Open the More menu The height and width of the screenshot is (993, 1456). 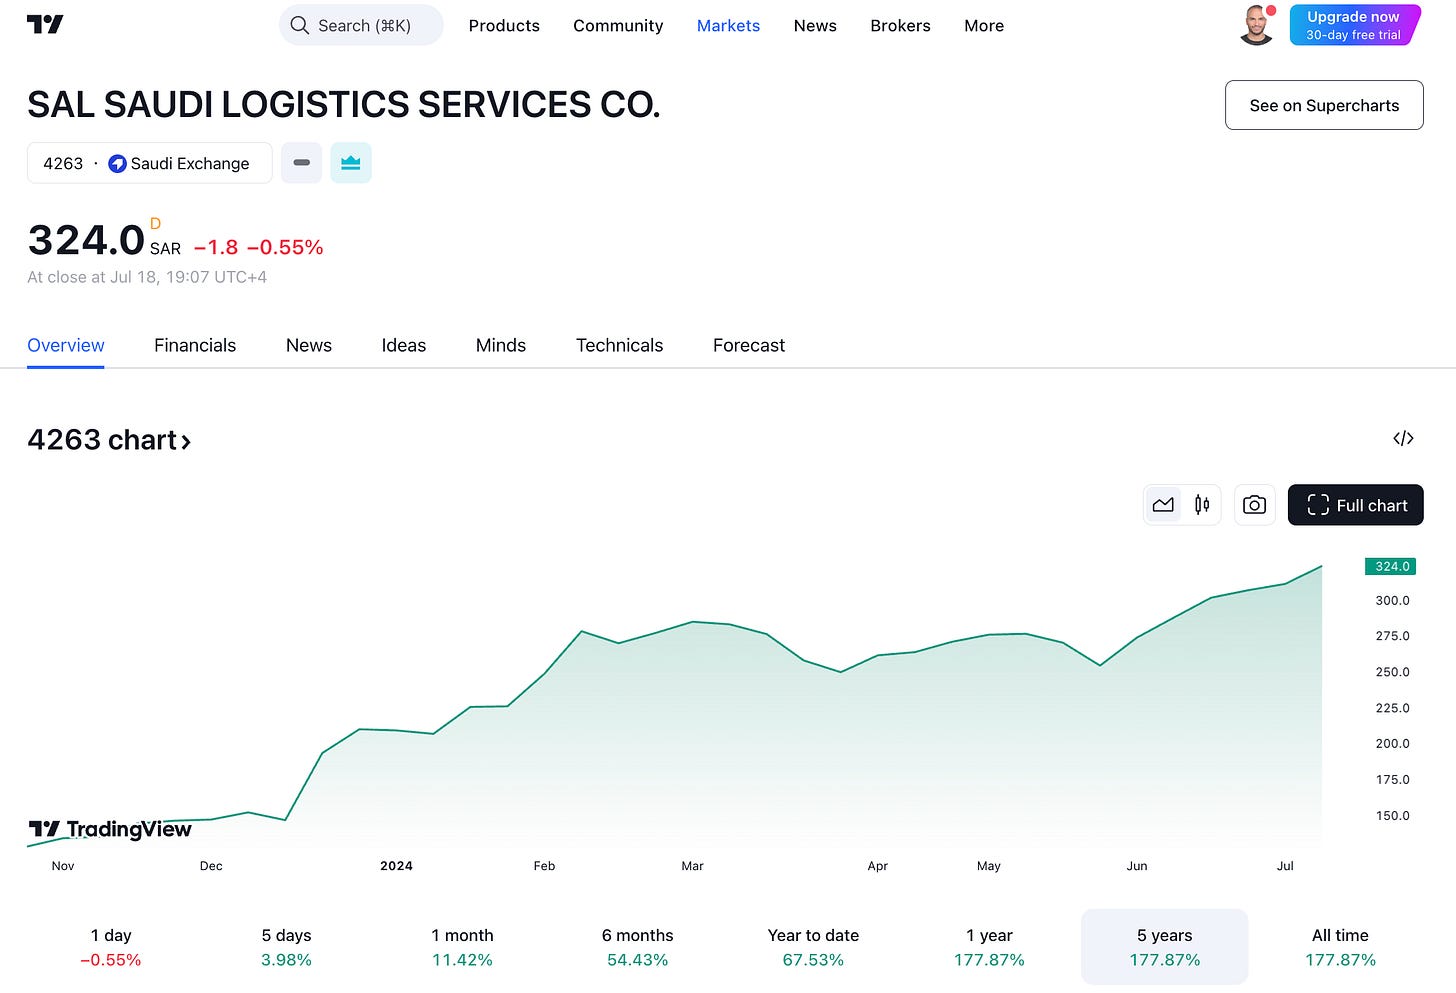pos(984,25)
